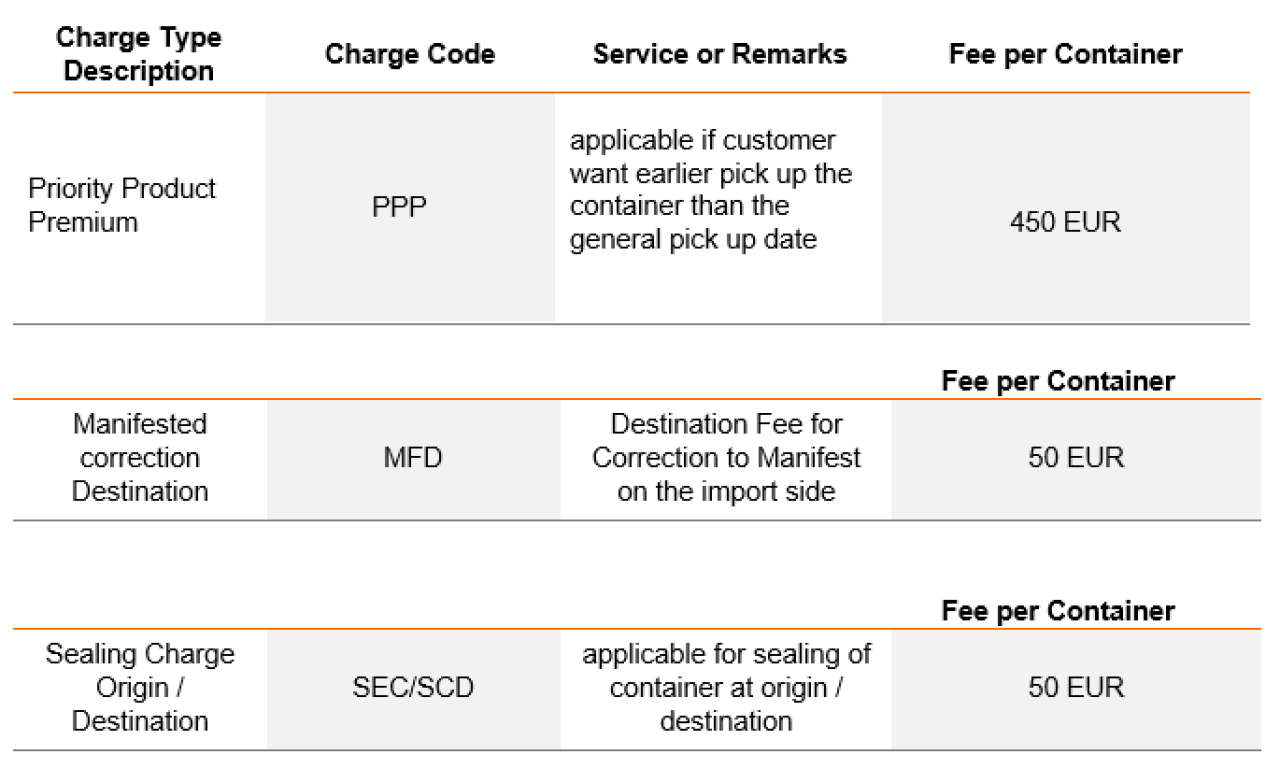Viewport: 1280px width, 783px height.
Task: Click the 50 EUR fee in MFD row
Action: pos(1076,458)
